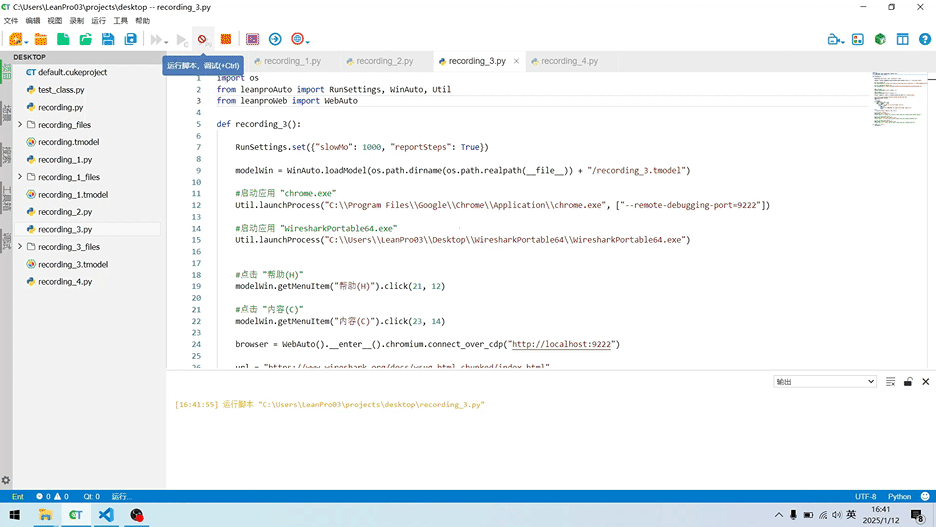
Task: Open the 编辑 menu
Action: [33, 21]
